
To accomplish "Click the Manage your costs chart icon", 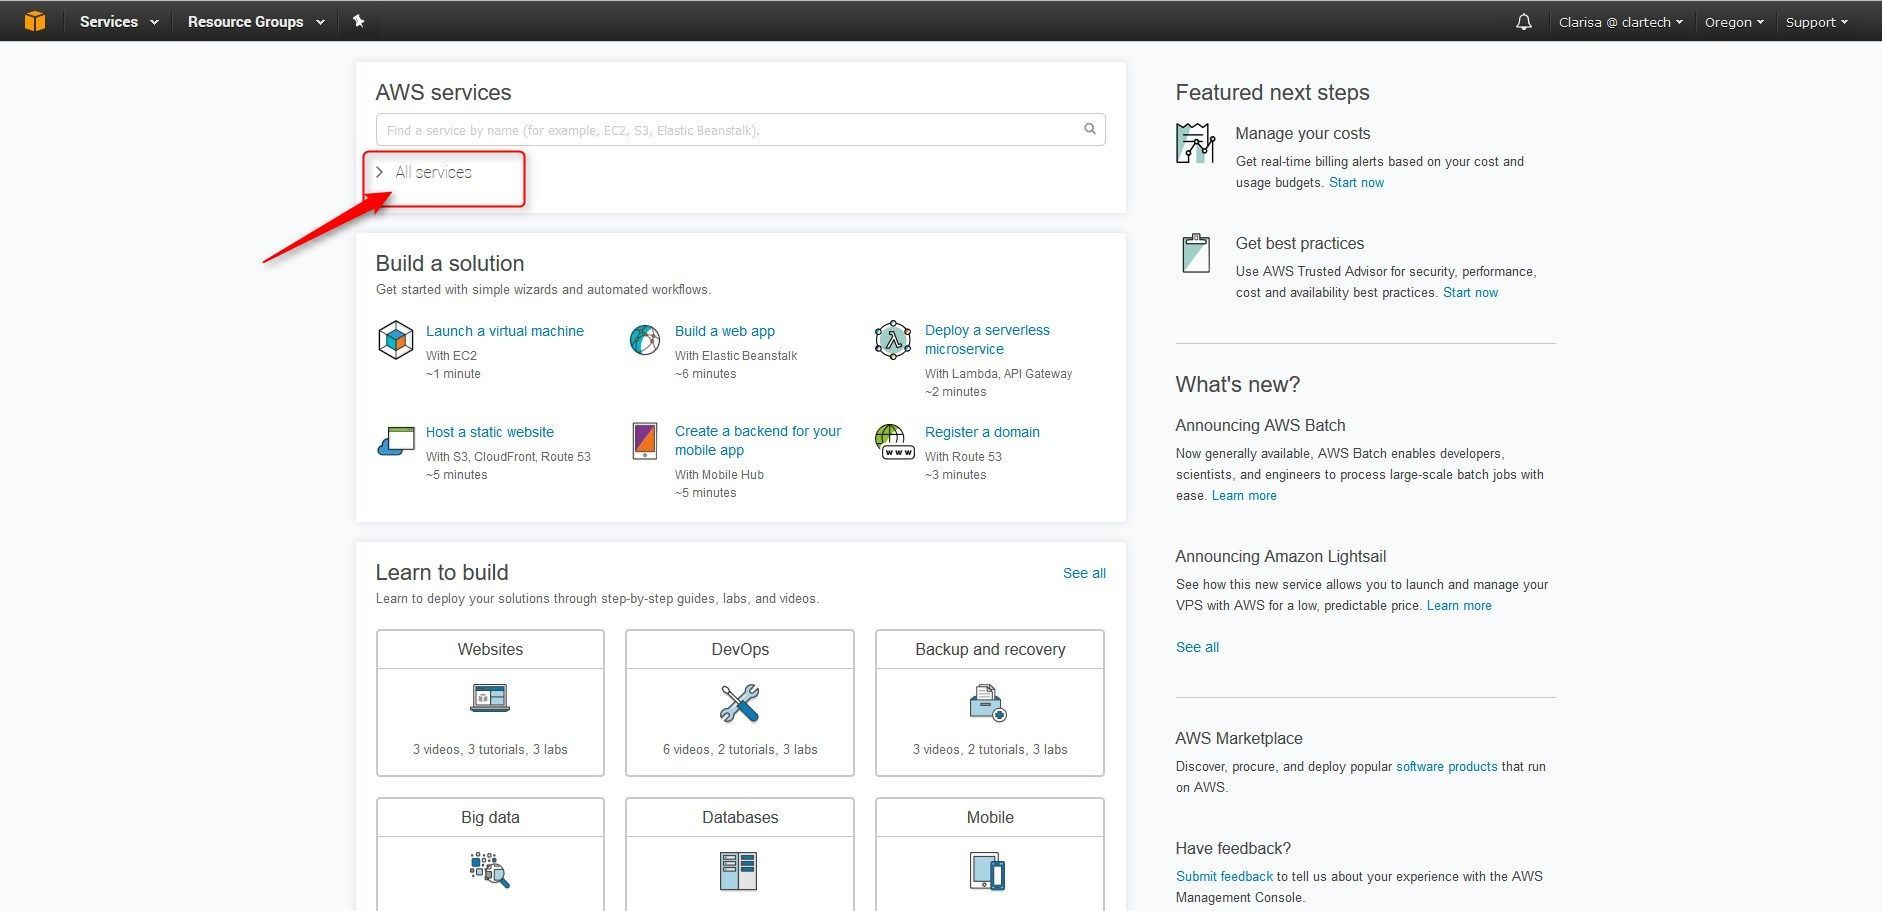I will pyautogui.click(x=1195, y=143).
